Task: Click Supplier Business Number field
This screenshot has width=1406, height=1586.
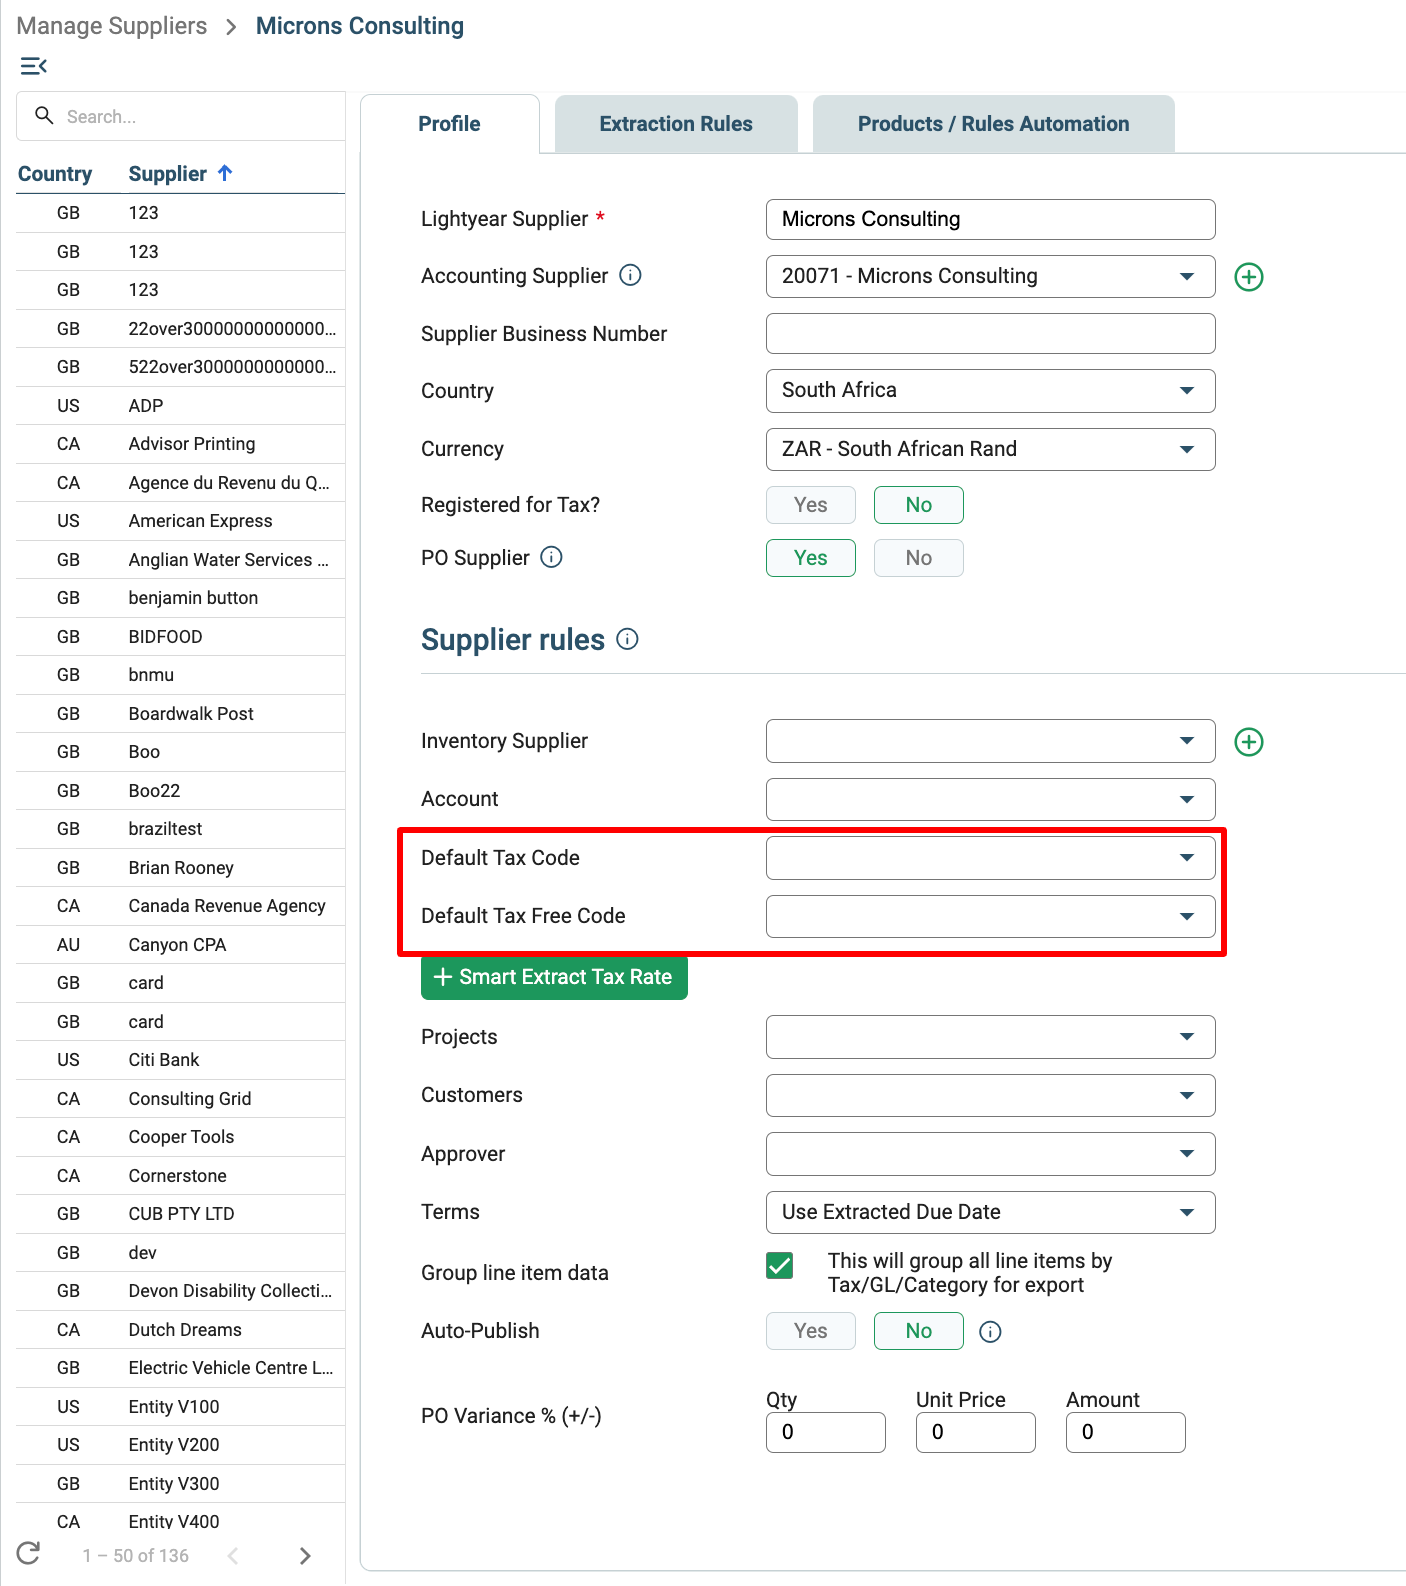Action: pos(991,334)
